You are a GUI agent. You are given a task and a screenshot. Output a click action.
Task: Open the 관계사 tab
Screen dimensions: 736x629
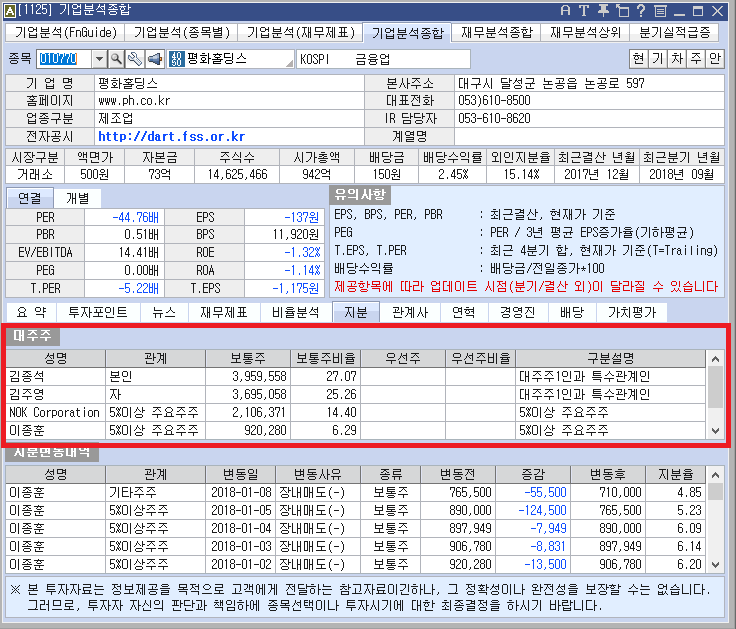click(410, 313)
